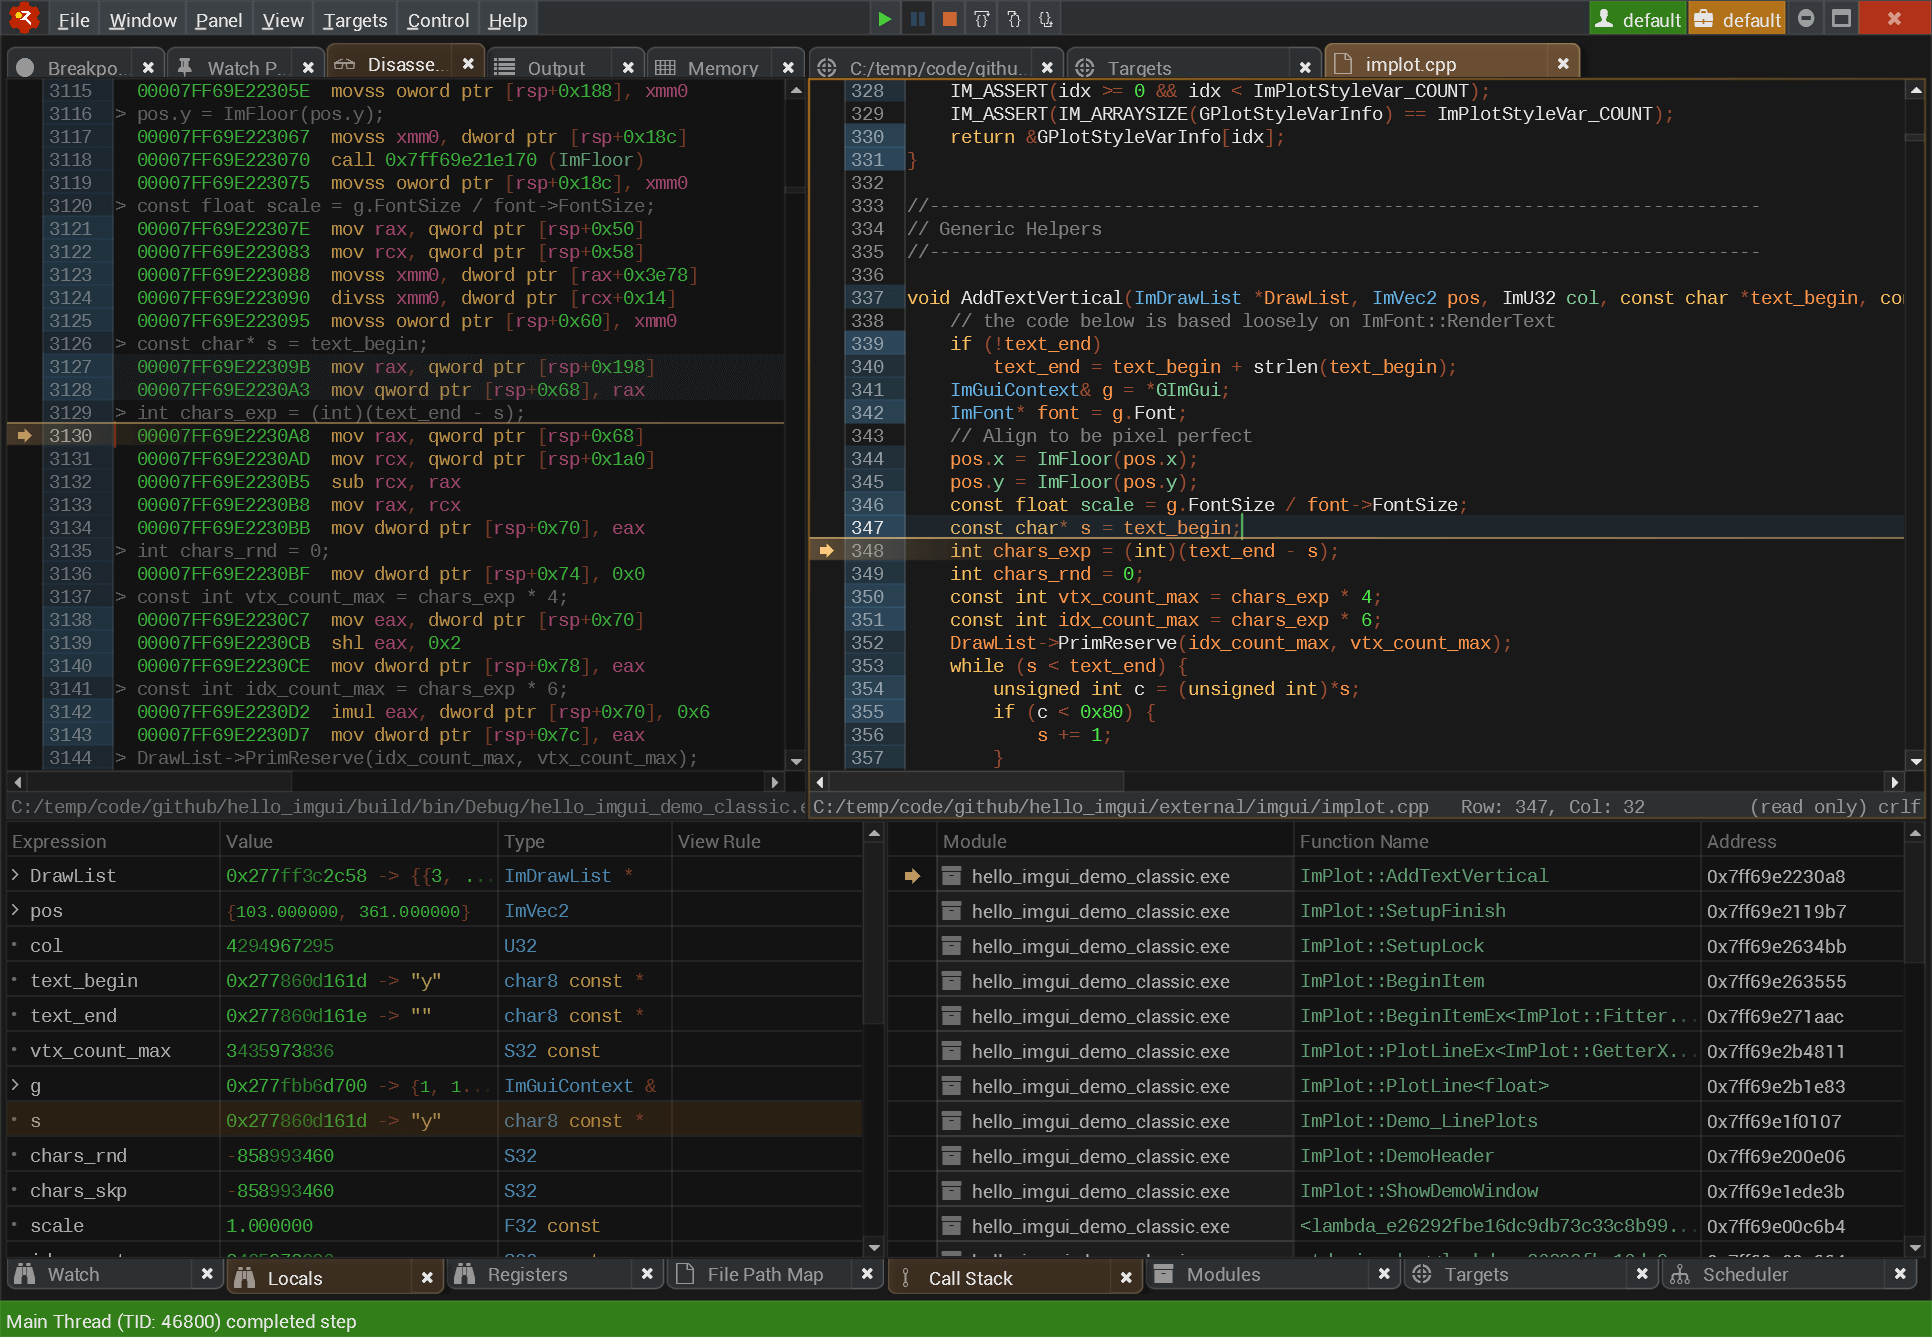The height and width of the screenshot is (1337, 1932).
Task: Expand the DrawList variable in Locals
Action: click(x=14, y=875)
